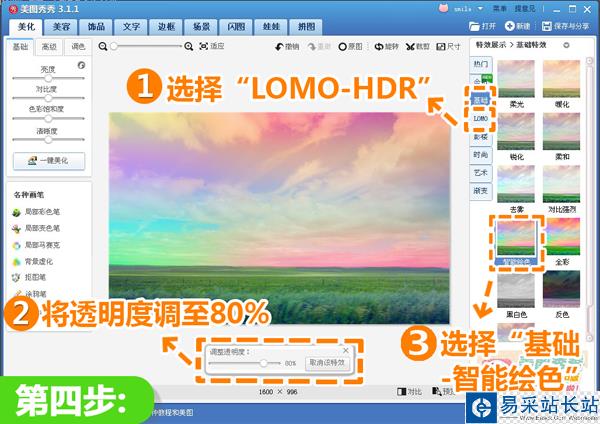Screen dimensions: 600x424
Task: Switch to the 文字 tab
Action: (x=131, y=27)
